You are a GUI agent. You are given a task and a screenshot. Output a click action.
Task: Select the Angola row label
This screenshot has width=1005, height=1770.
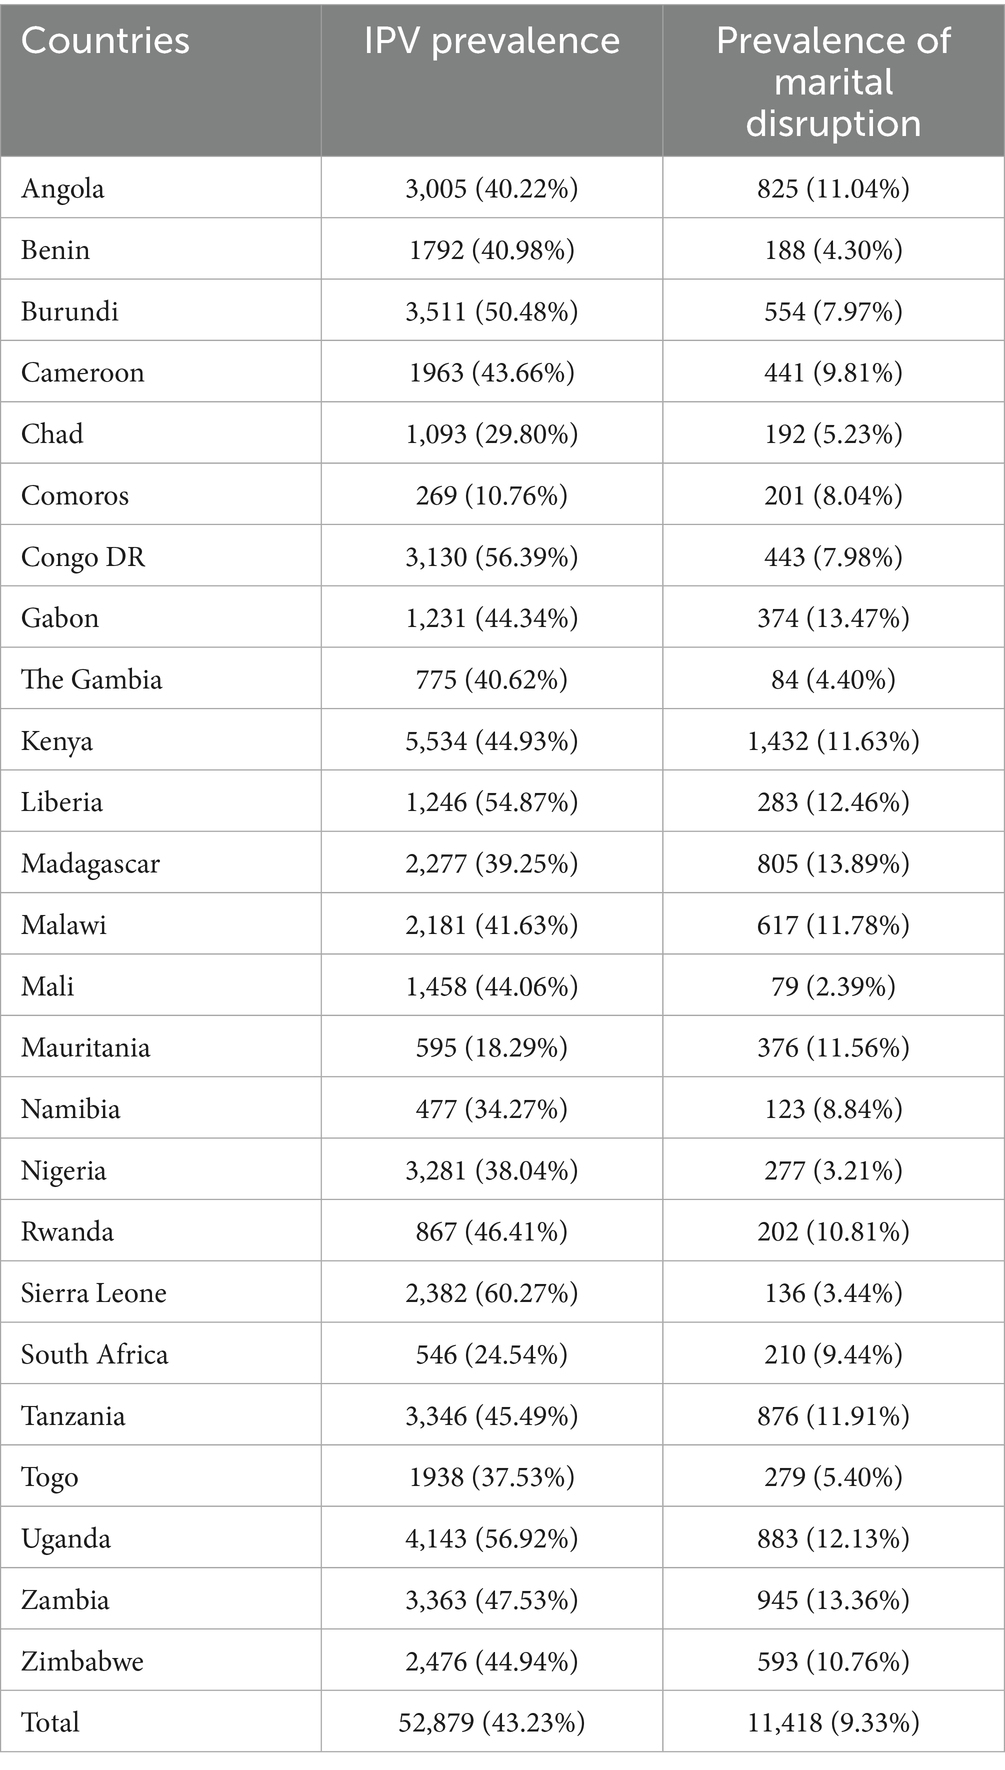tap(63, 189)
